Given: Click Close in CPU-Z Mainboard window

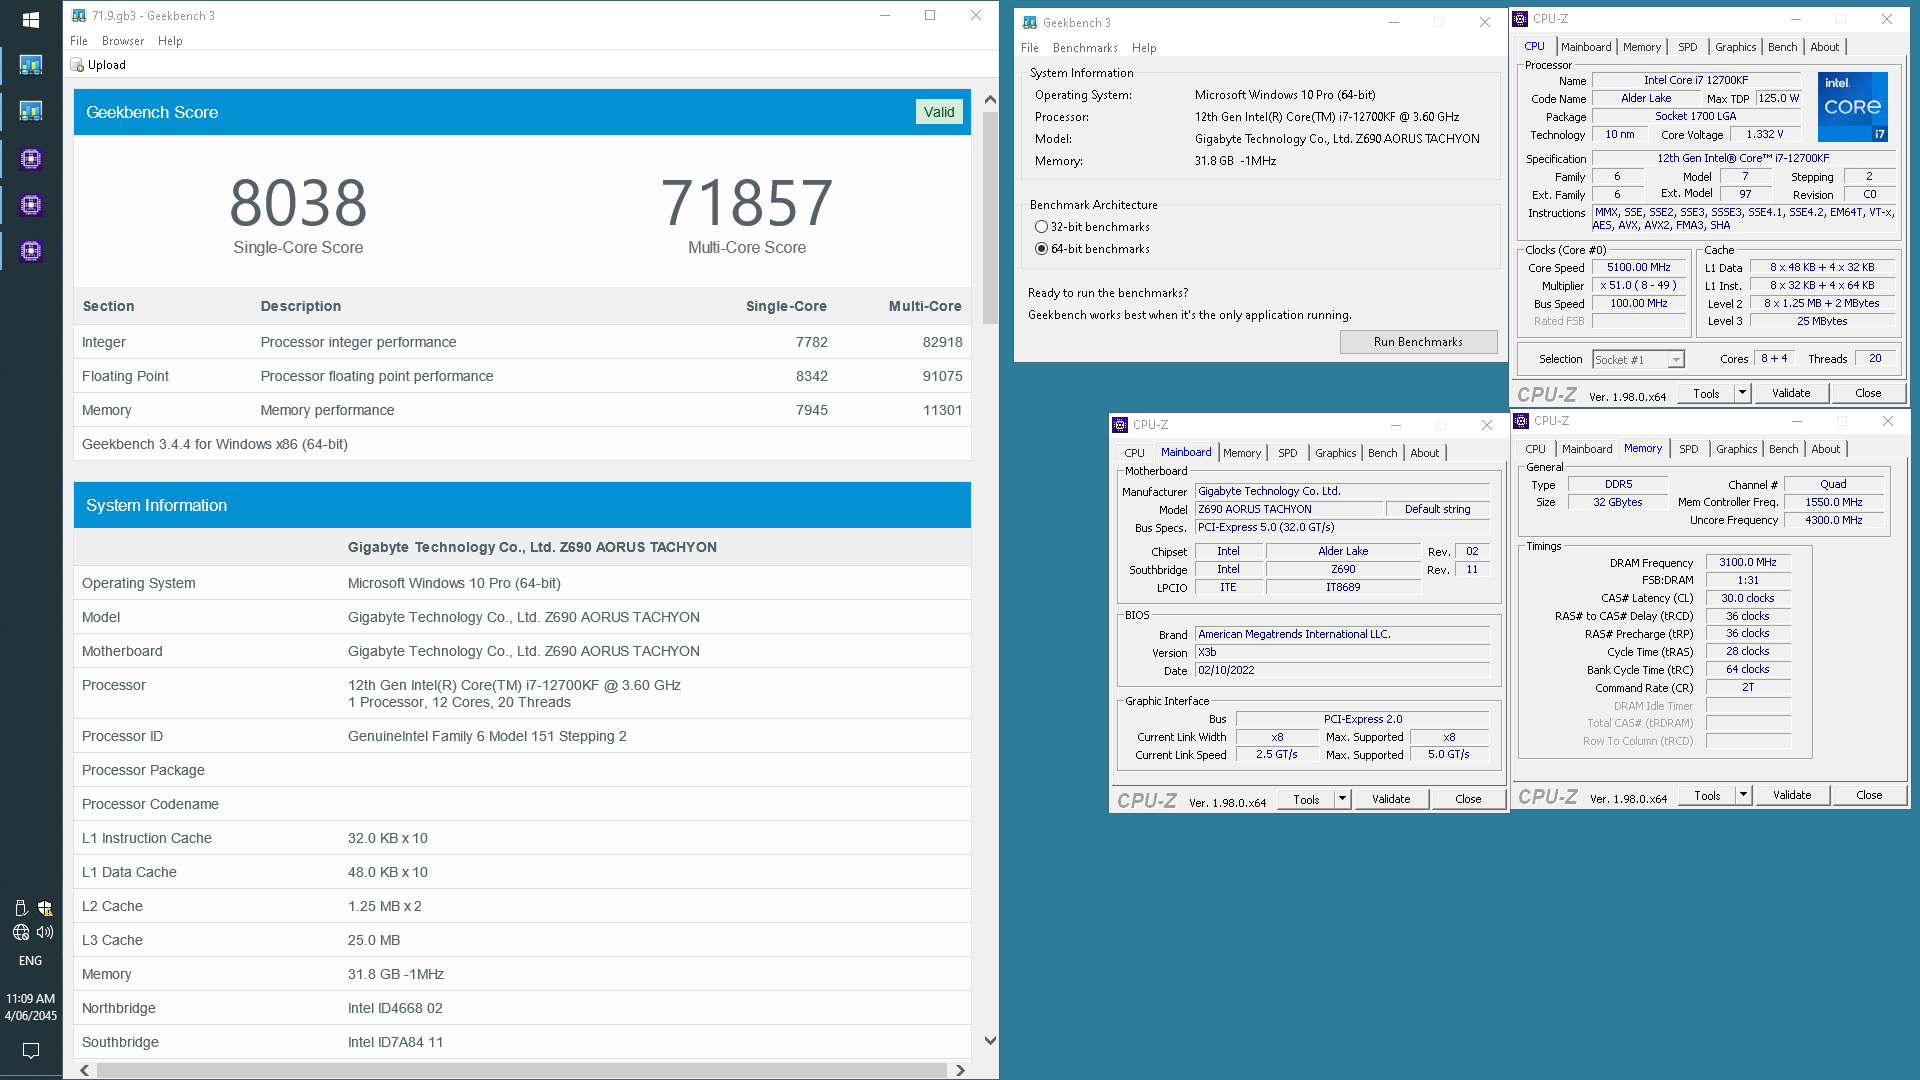Looking at the screenshot, I should click(x=1467, y=799).
